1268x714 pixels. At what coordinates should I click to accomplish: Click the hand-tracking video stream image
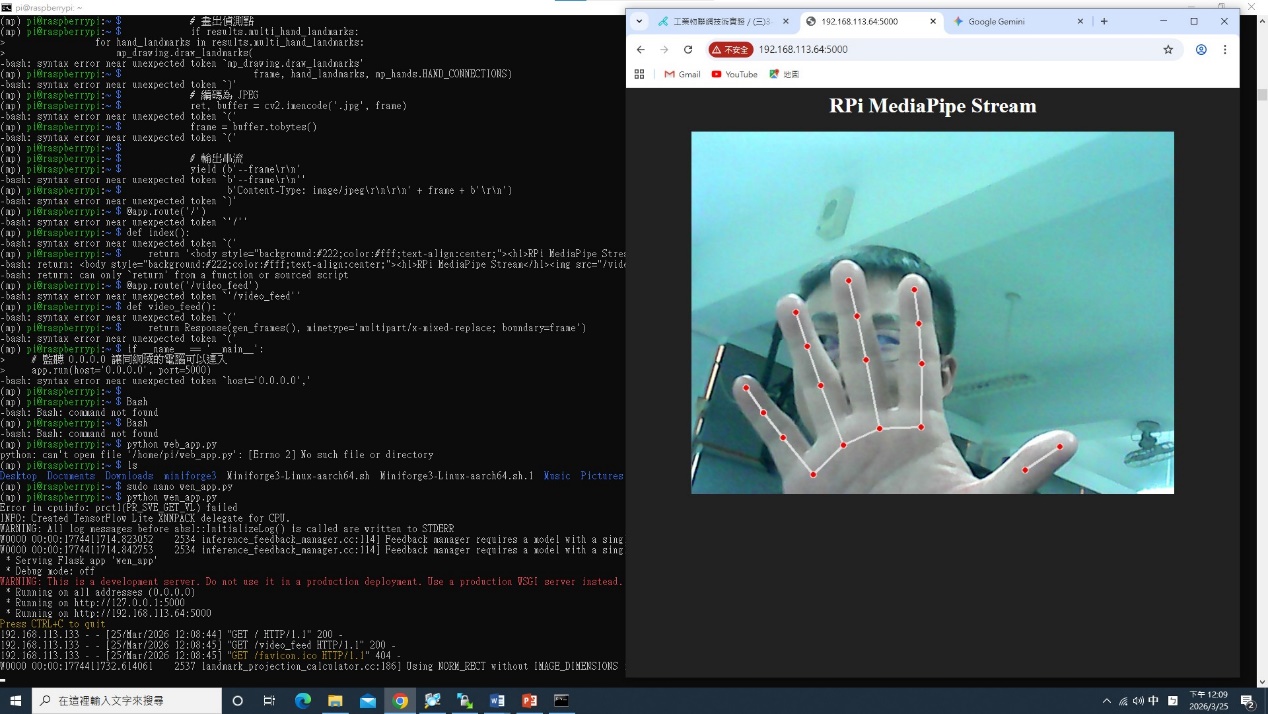click(932, 312)
